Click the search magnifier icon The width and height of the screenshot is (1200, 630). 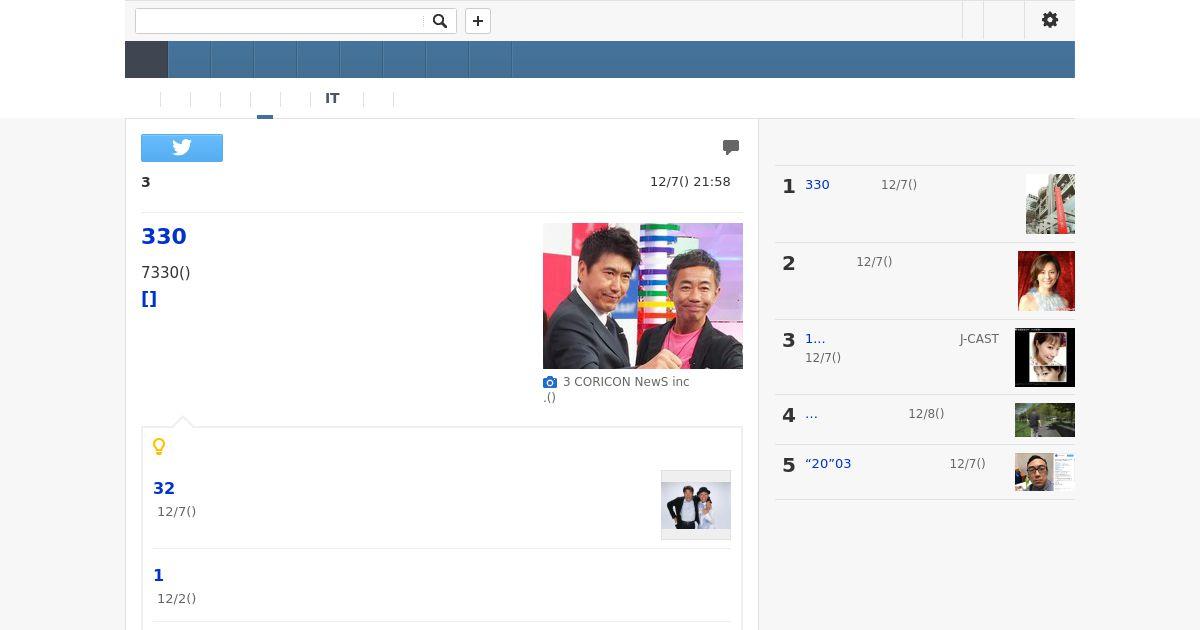pyautogui.click(x=440, y=21)
